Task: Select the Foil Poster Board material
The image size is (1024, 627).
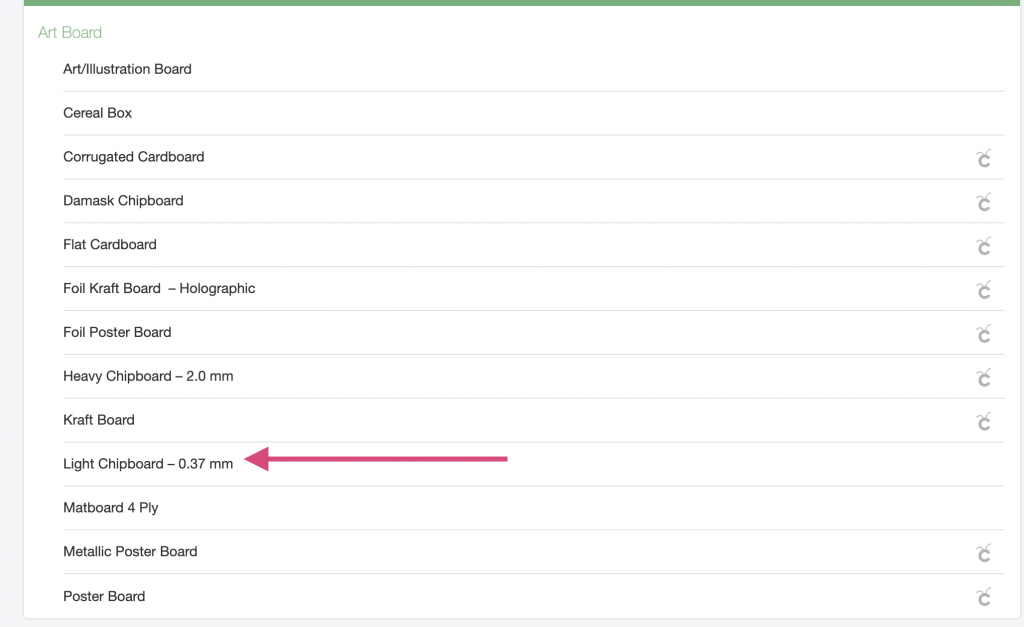Action: pyautogui.click(x=118, y=332)
